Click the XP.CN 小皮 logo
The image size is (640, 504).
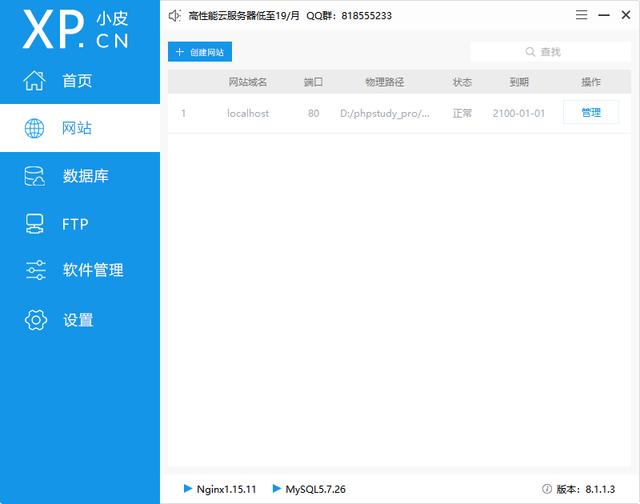point(80,31)
